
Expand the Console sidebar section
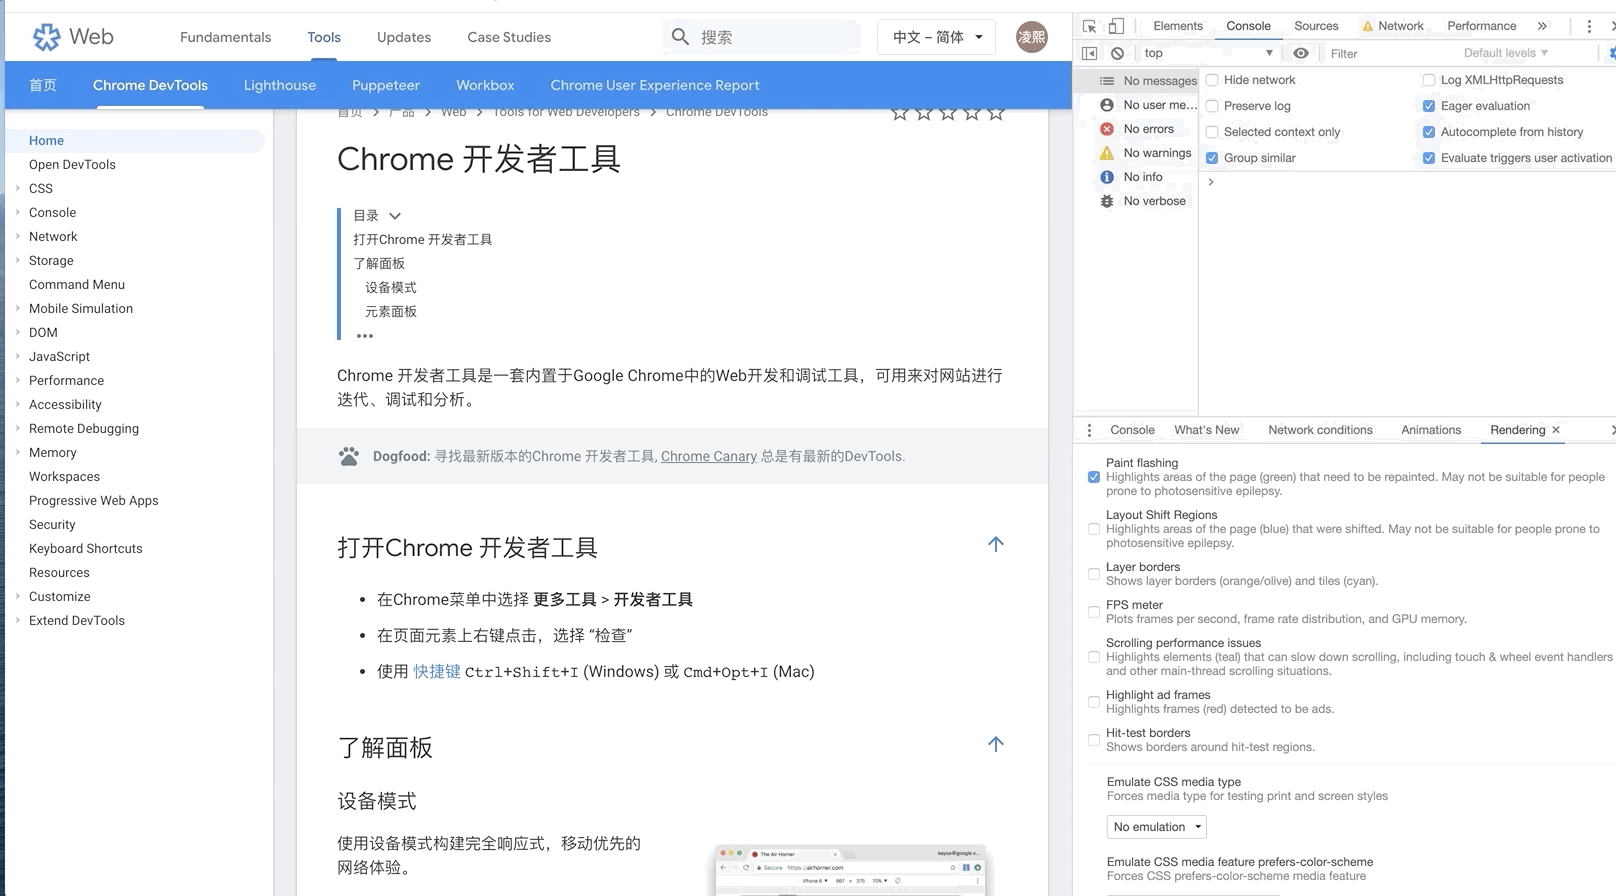tap(18, 212)
